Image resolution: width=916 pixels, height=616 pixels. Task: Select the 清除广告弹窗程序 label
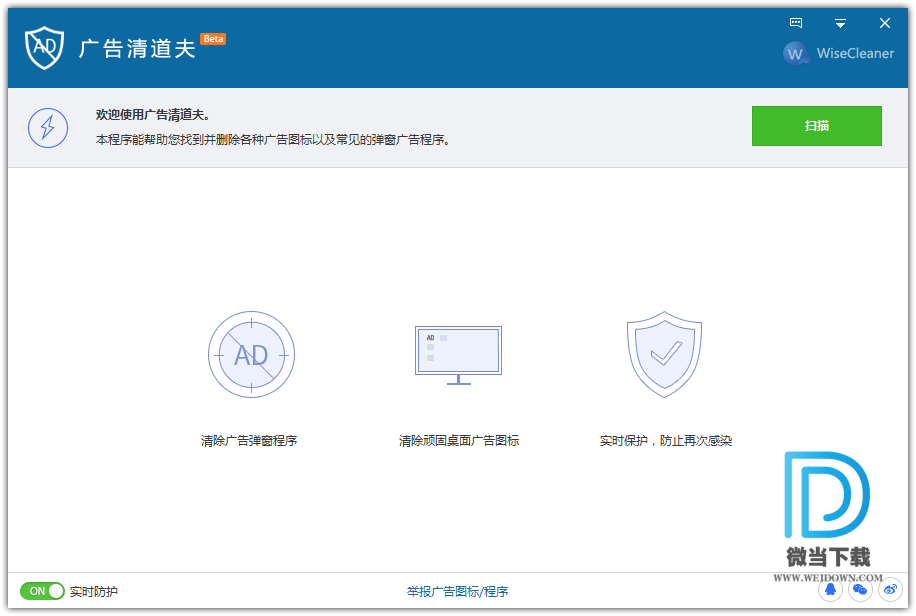coord(249,441)
